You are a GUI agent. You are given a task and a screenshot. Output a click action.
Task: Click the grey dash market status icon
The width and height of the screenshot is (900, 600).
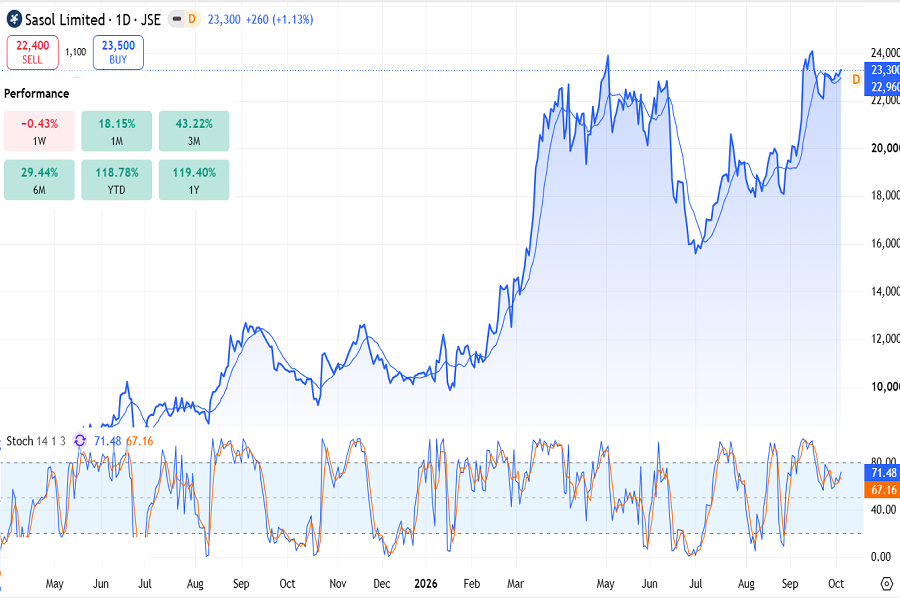point(177,20)
